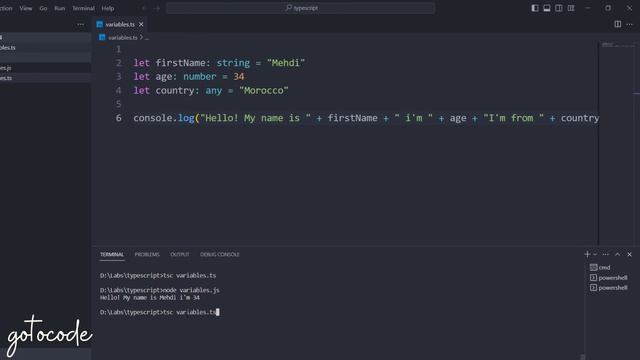Open the Help menu
Image resolution: width=640 pixels, height=360 pixels.
click(x=108, y=8)
